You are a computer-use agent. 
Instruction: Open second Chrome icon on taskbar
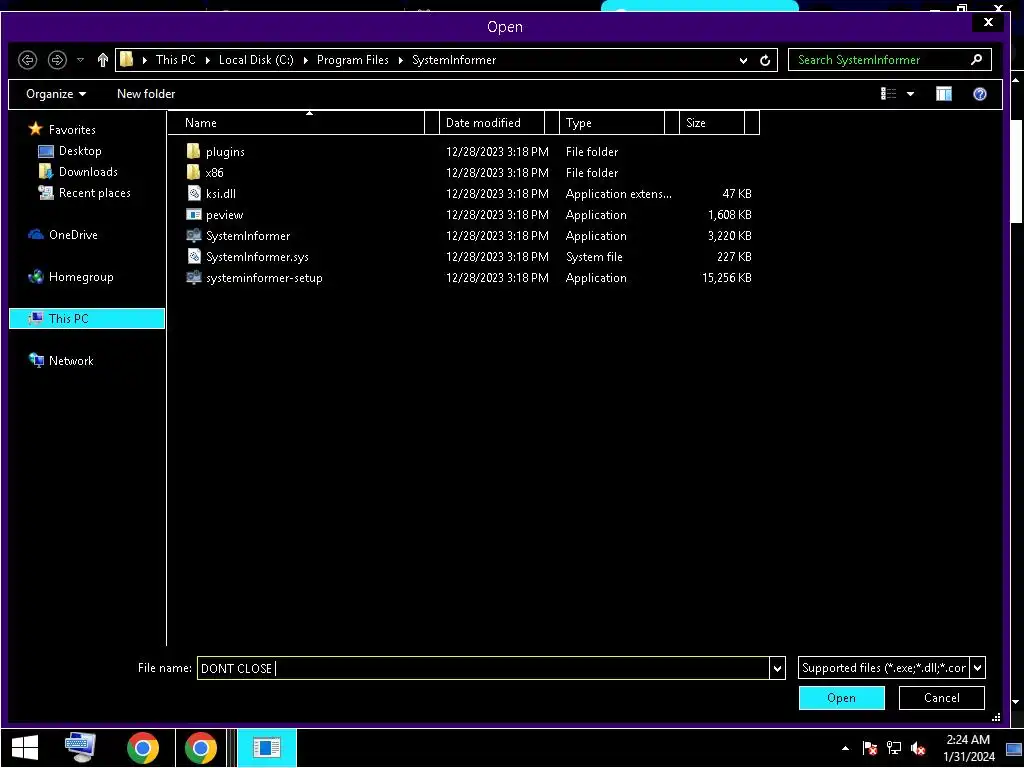pyautogui.click(x=200, y=748)
